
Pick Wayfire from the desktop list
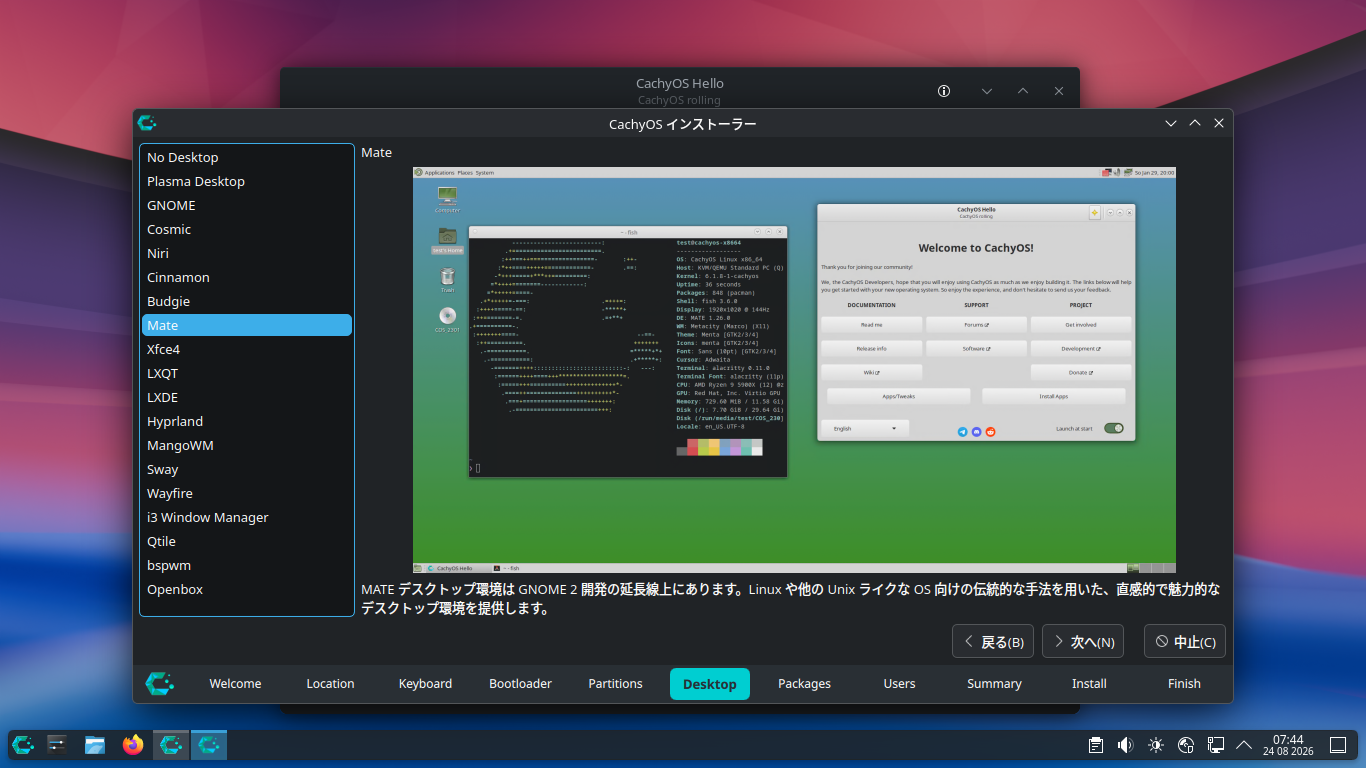click(x=247, y=493)
